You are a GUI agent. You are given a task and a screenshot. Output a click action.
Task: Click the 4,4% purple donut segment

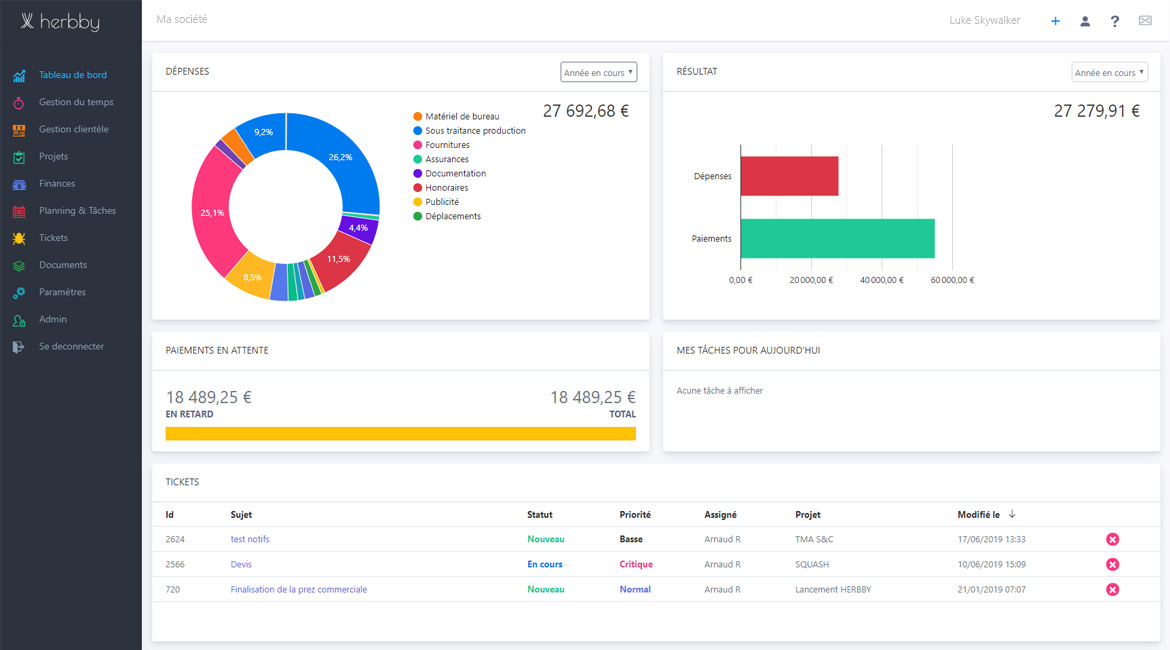click(x=359, y=228)
